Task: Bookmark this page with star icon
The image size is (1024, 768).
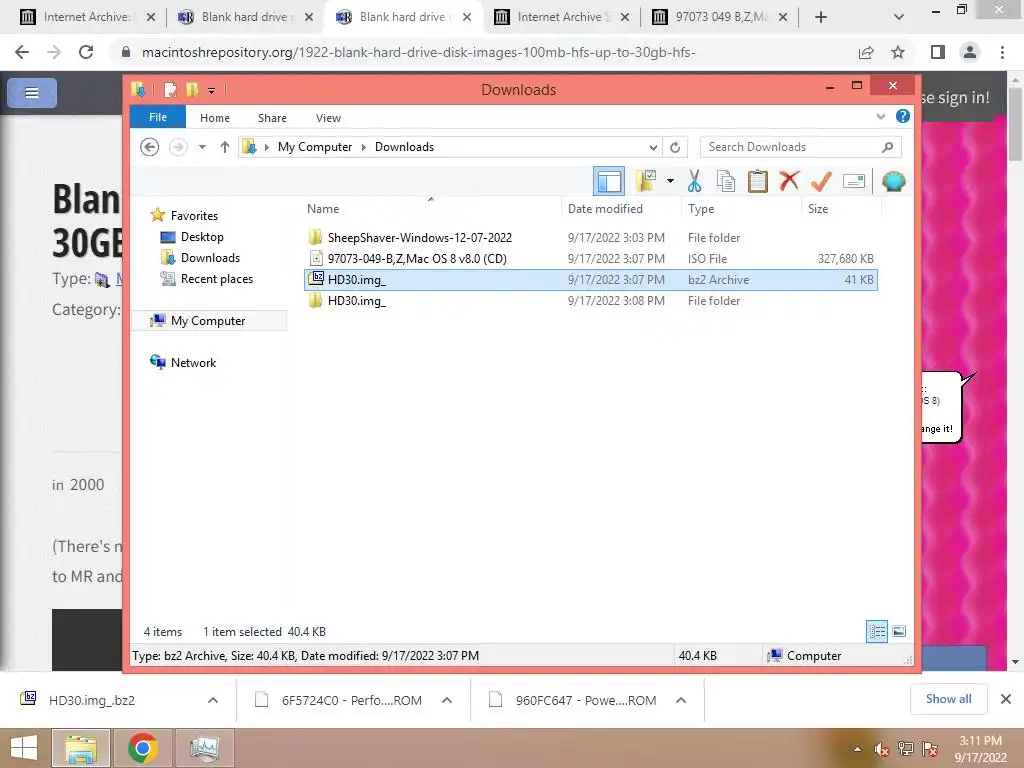Action: [898, 52]
